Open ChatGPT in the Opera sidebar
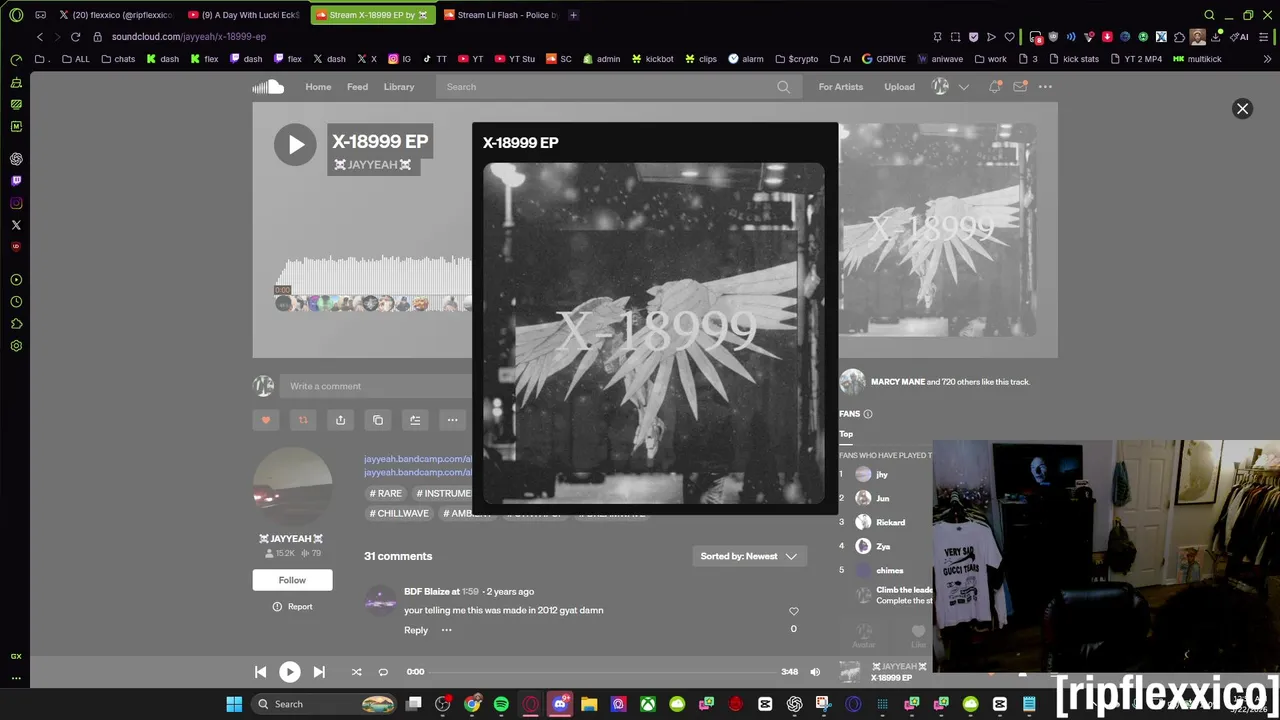Screen dimensions: 1280x720 click(x=16, y=159)
